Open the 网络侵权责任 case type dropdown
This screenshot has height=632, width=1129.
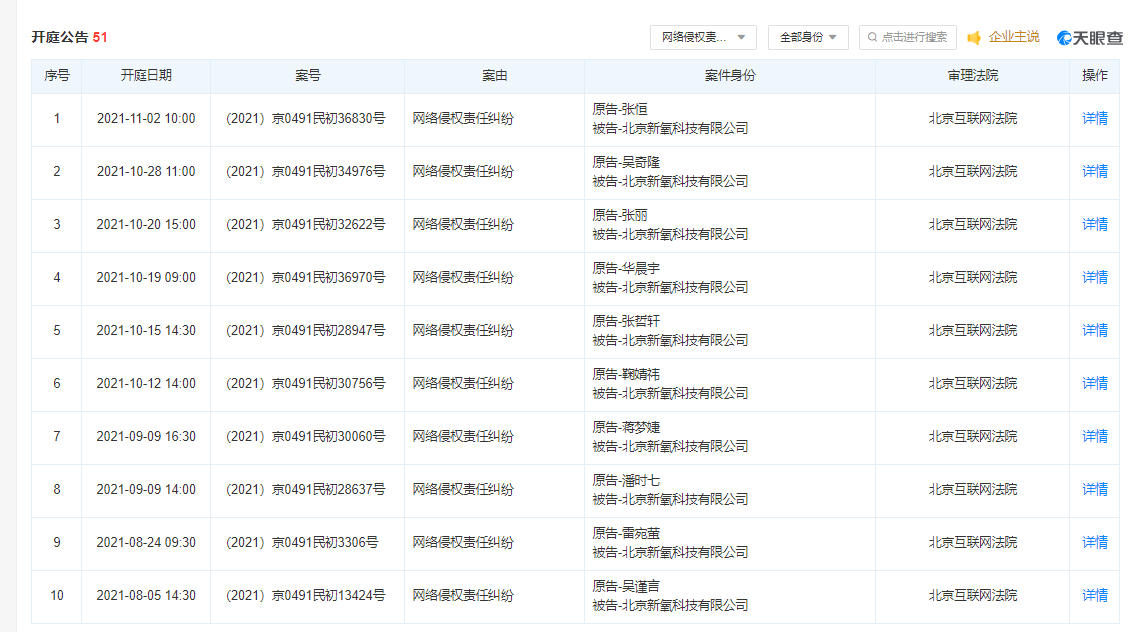(x=703, y=37)
